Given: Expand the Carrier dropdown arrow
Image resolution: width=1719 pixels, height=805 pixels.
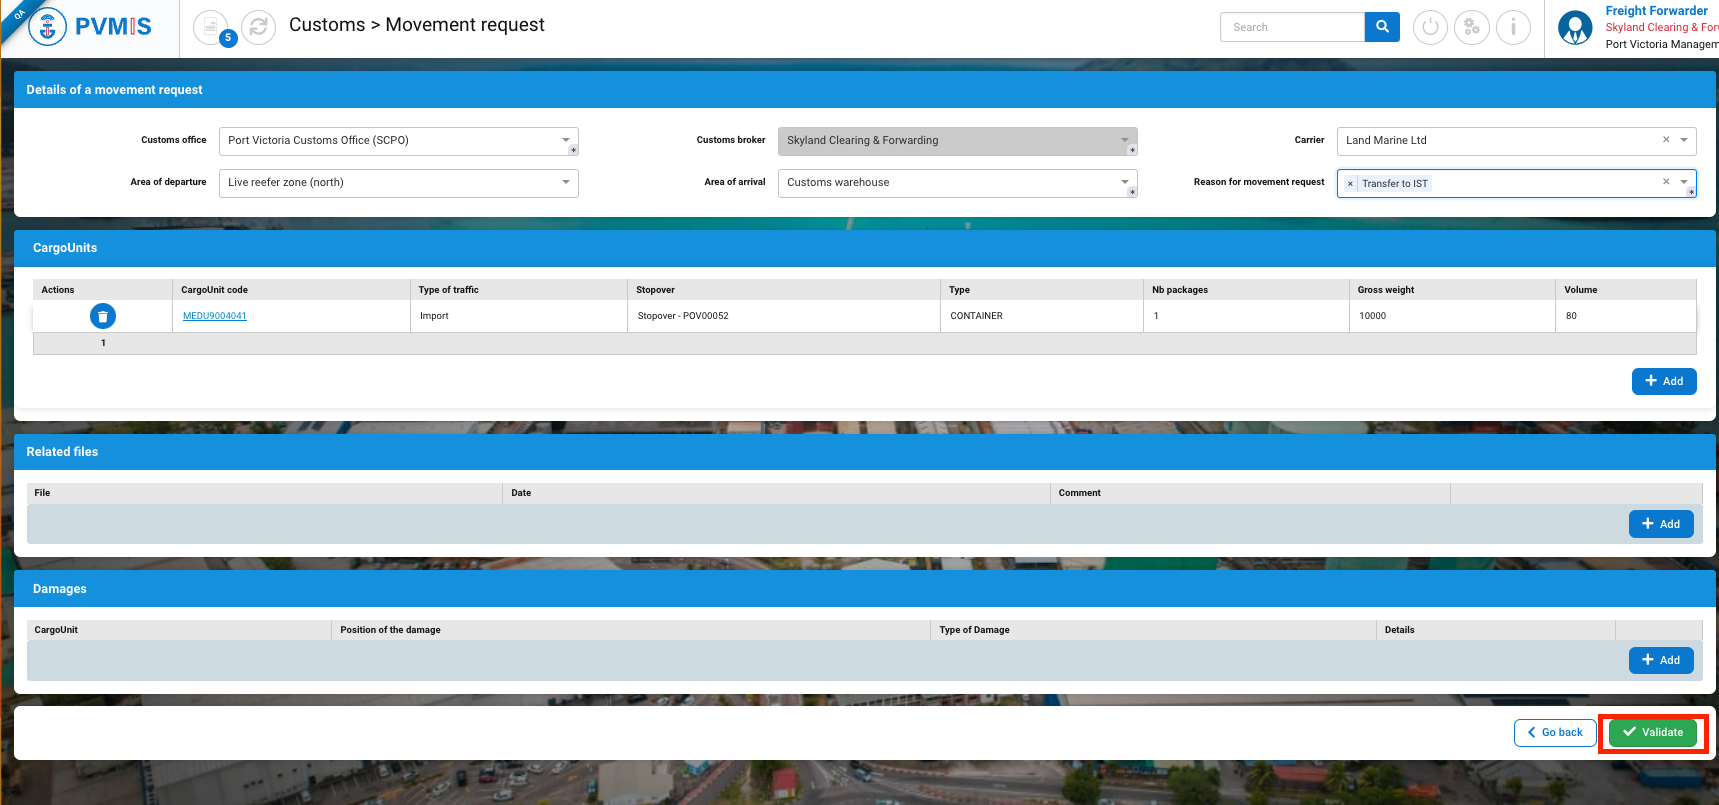Looking at the screenshot, I should point(1684,140).
